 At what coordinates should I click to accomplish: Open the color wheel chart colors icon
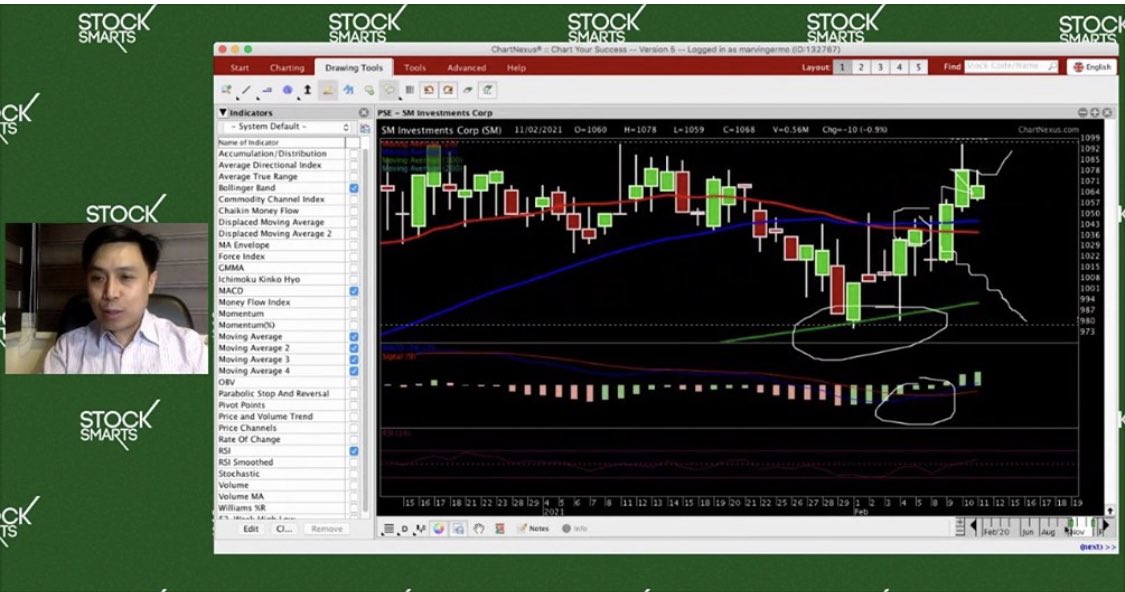click(438, 529)
